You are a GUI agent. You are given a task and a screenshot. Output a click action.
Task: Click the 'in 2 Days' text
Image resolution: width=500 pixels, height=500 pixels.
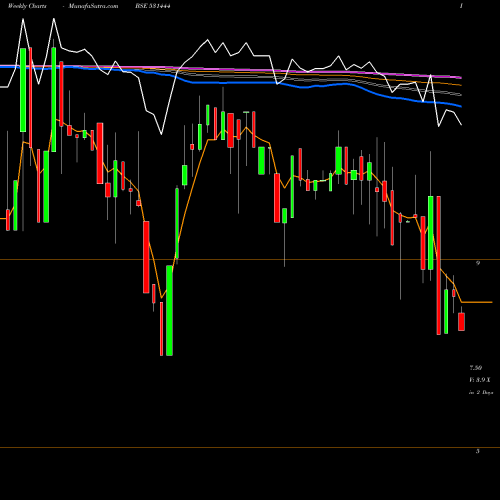tap(481, 393)
